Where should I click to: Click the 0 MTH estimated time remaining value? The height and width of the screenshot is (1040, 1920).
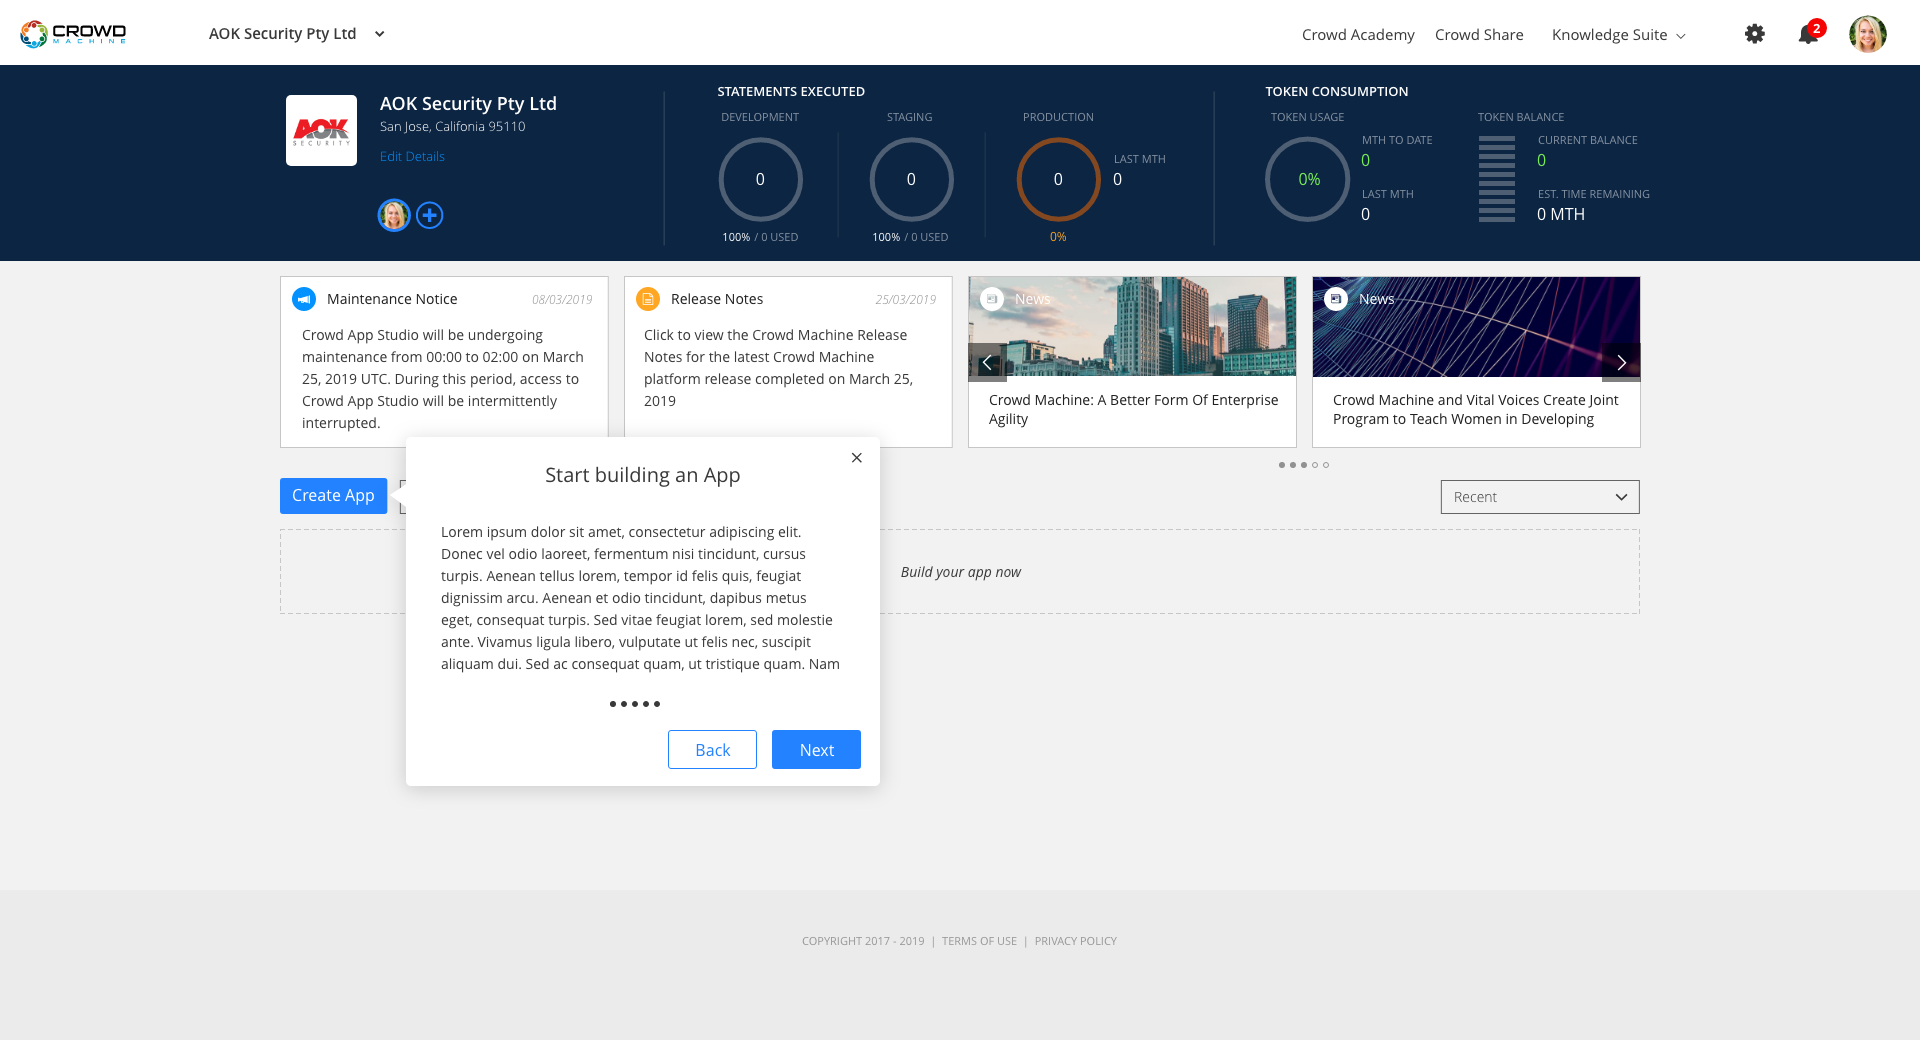1561,214
